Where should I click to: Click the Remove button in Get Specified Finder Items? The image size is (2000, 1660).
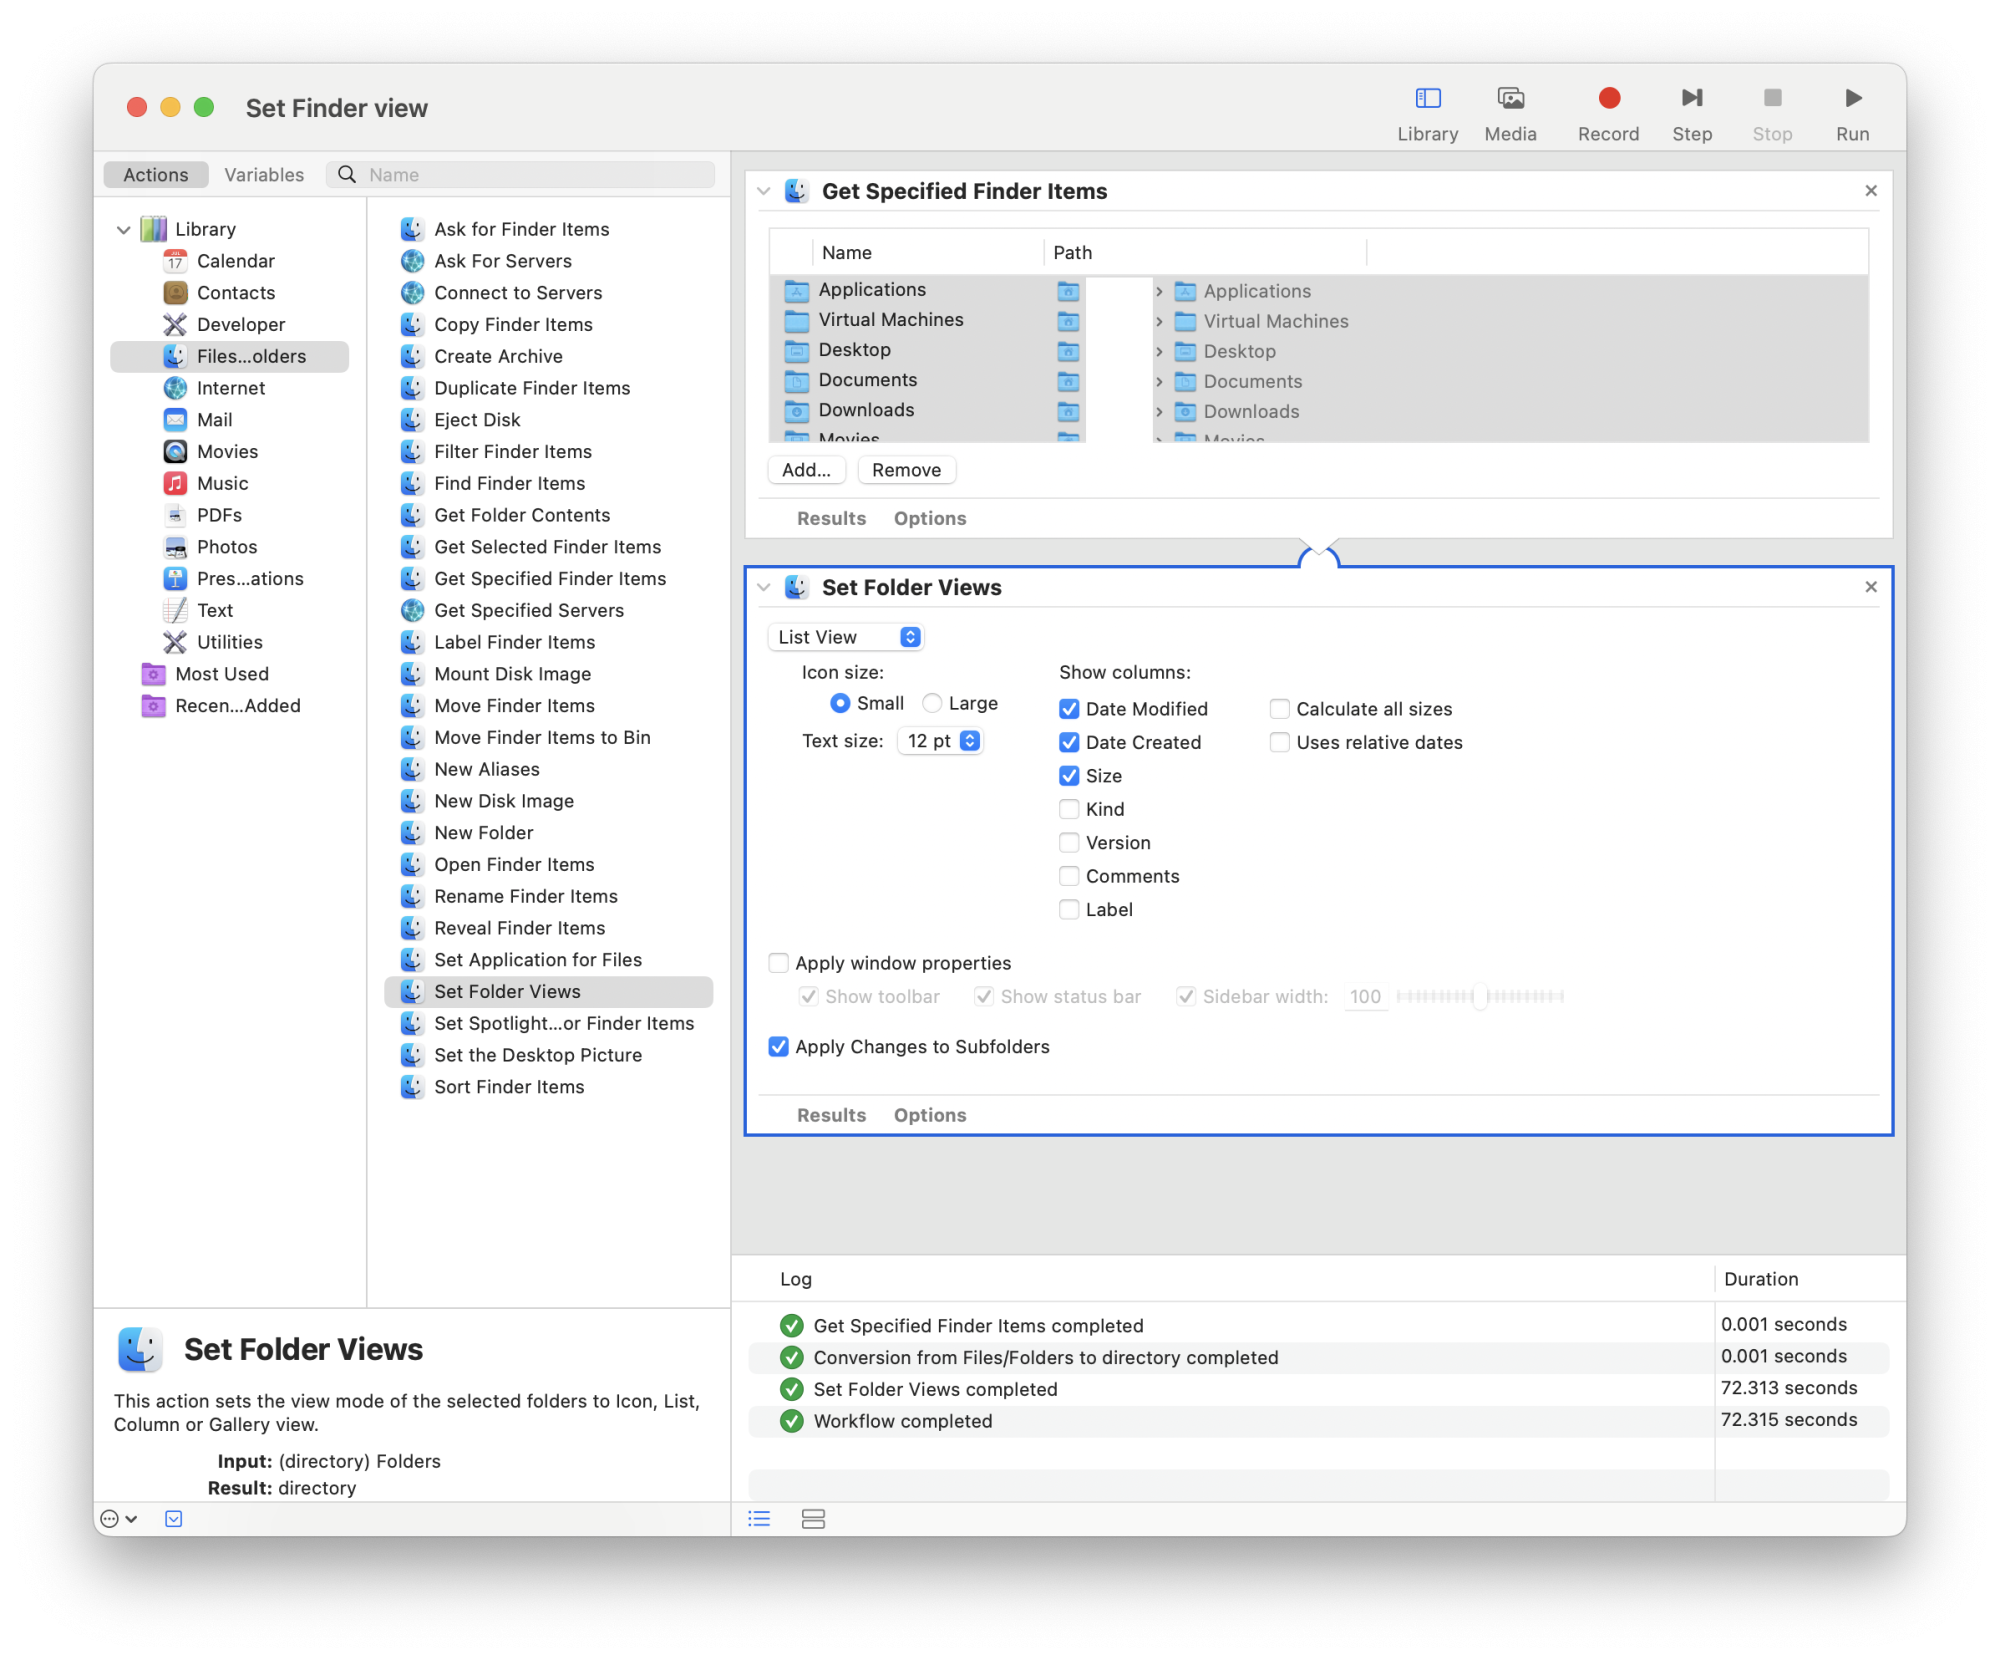click(x=905, y=470)
